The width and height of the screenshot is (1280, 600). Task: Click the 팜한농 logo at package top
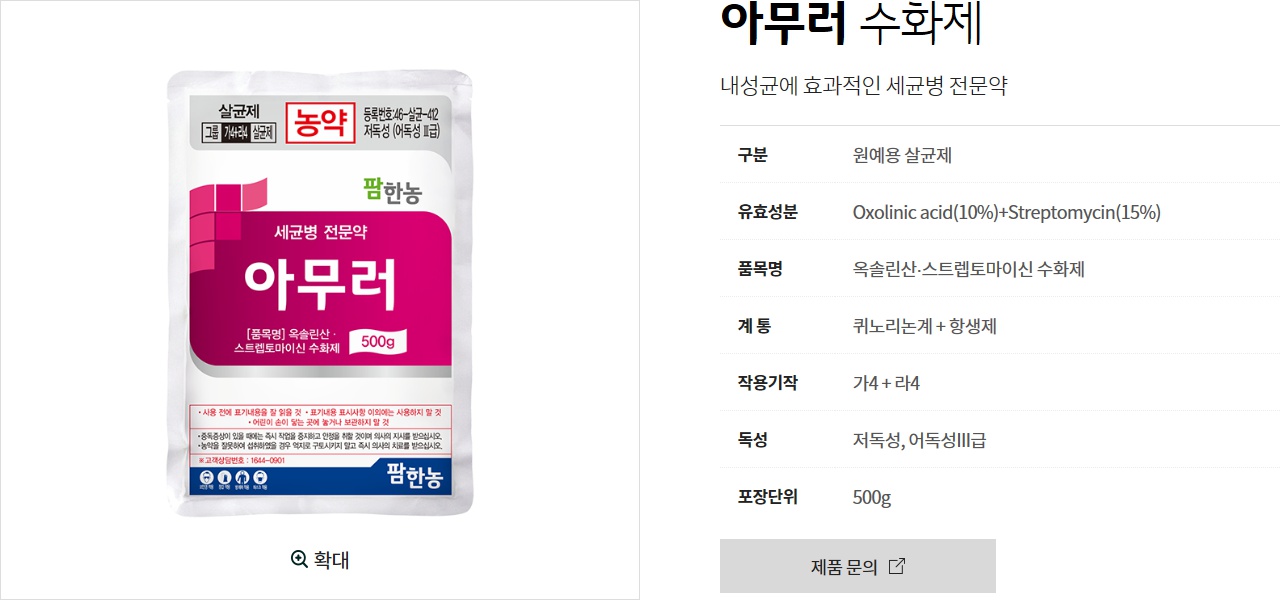392,188
